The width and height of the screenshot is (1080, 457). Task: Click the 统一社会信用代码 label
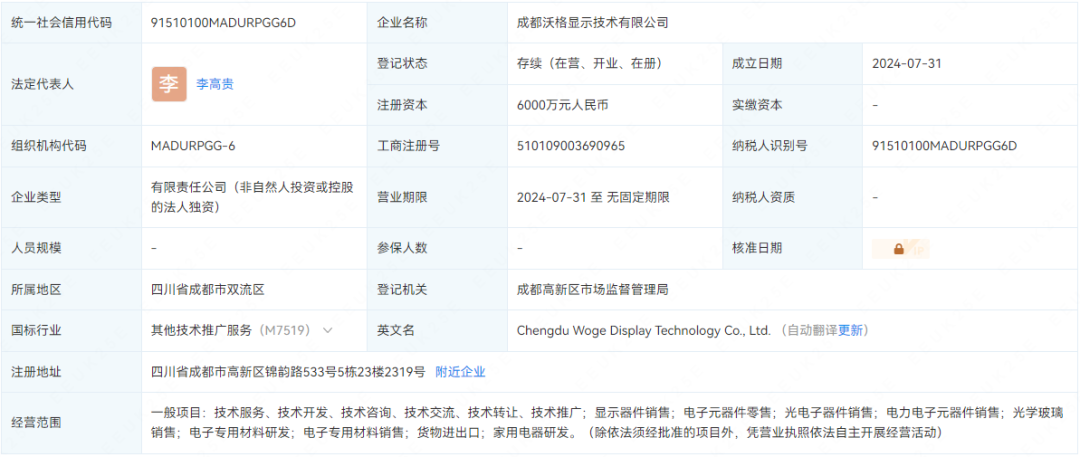[62, 22]
